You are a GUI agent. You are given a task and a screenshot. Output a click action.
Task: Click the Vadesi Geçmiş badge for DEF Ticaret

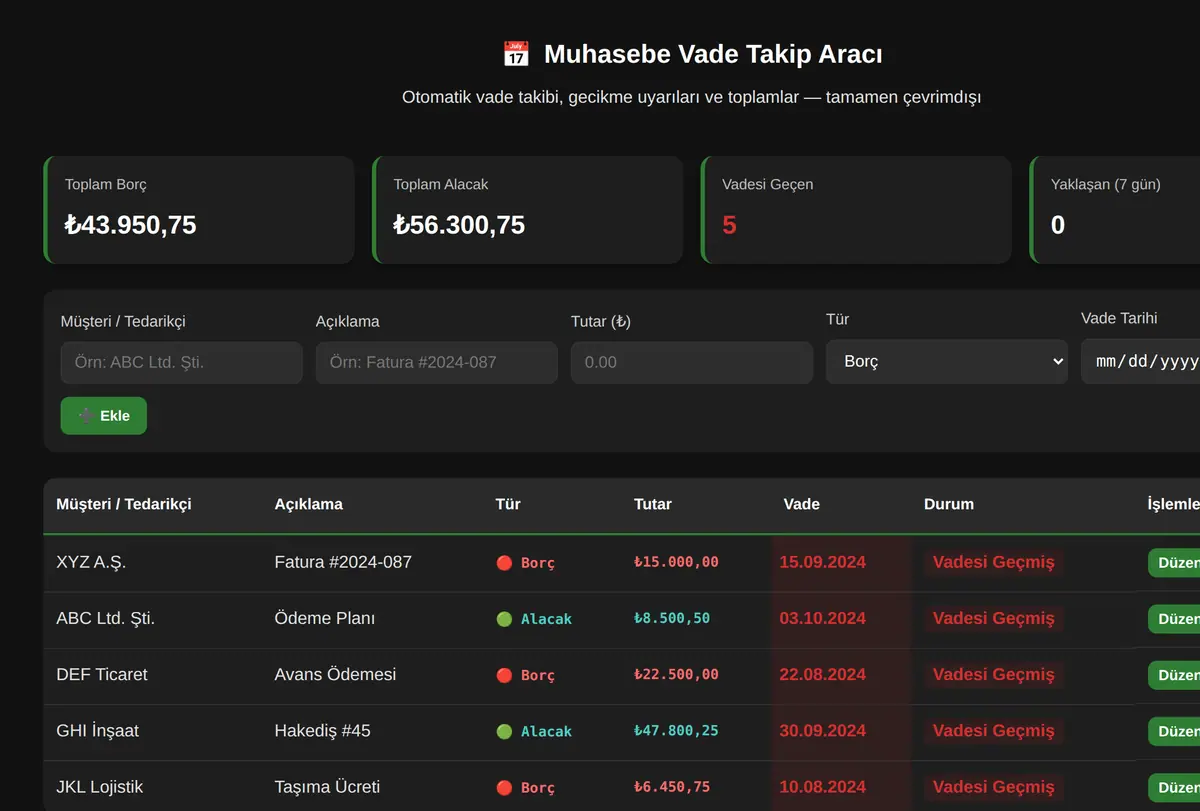[994, 675]
